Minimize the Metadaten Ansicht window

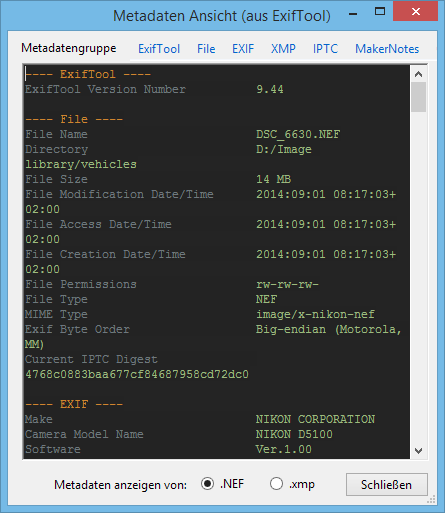(x=353, y=14)
